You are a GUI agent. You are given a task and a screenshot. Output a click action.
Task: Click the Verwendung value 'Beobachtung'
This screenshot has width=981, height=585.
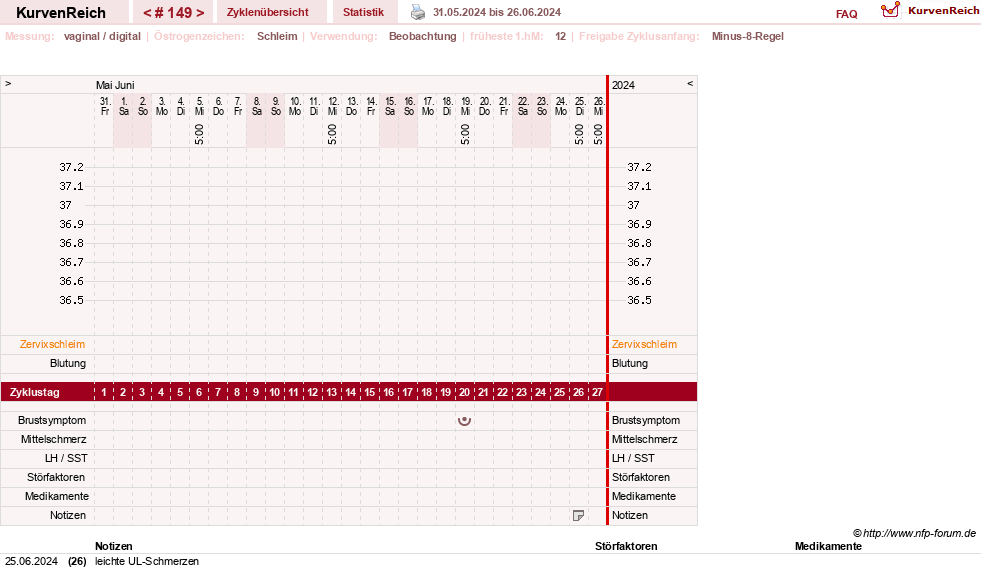[x=423, y=36]
